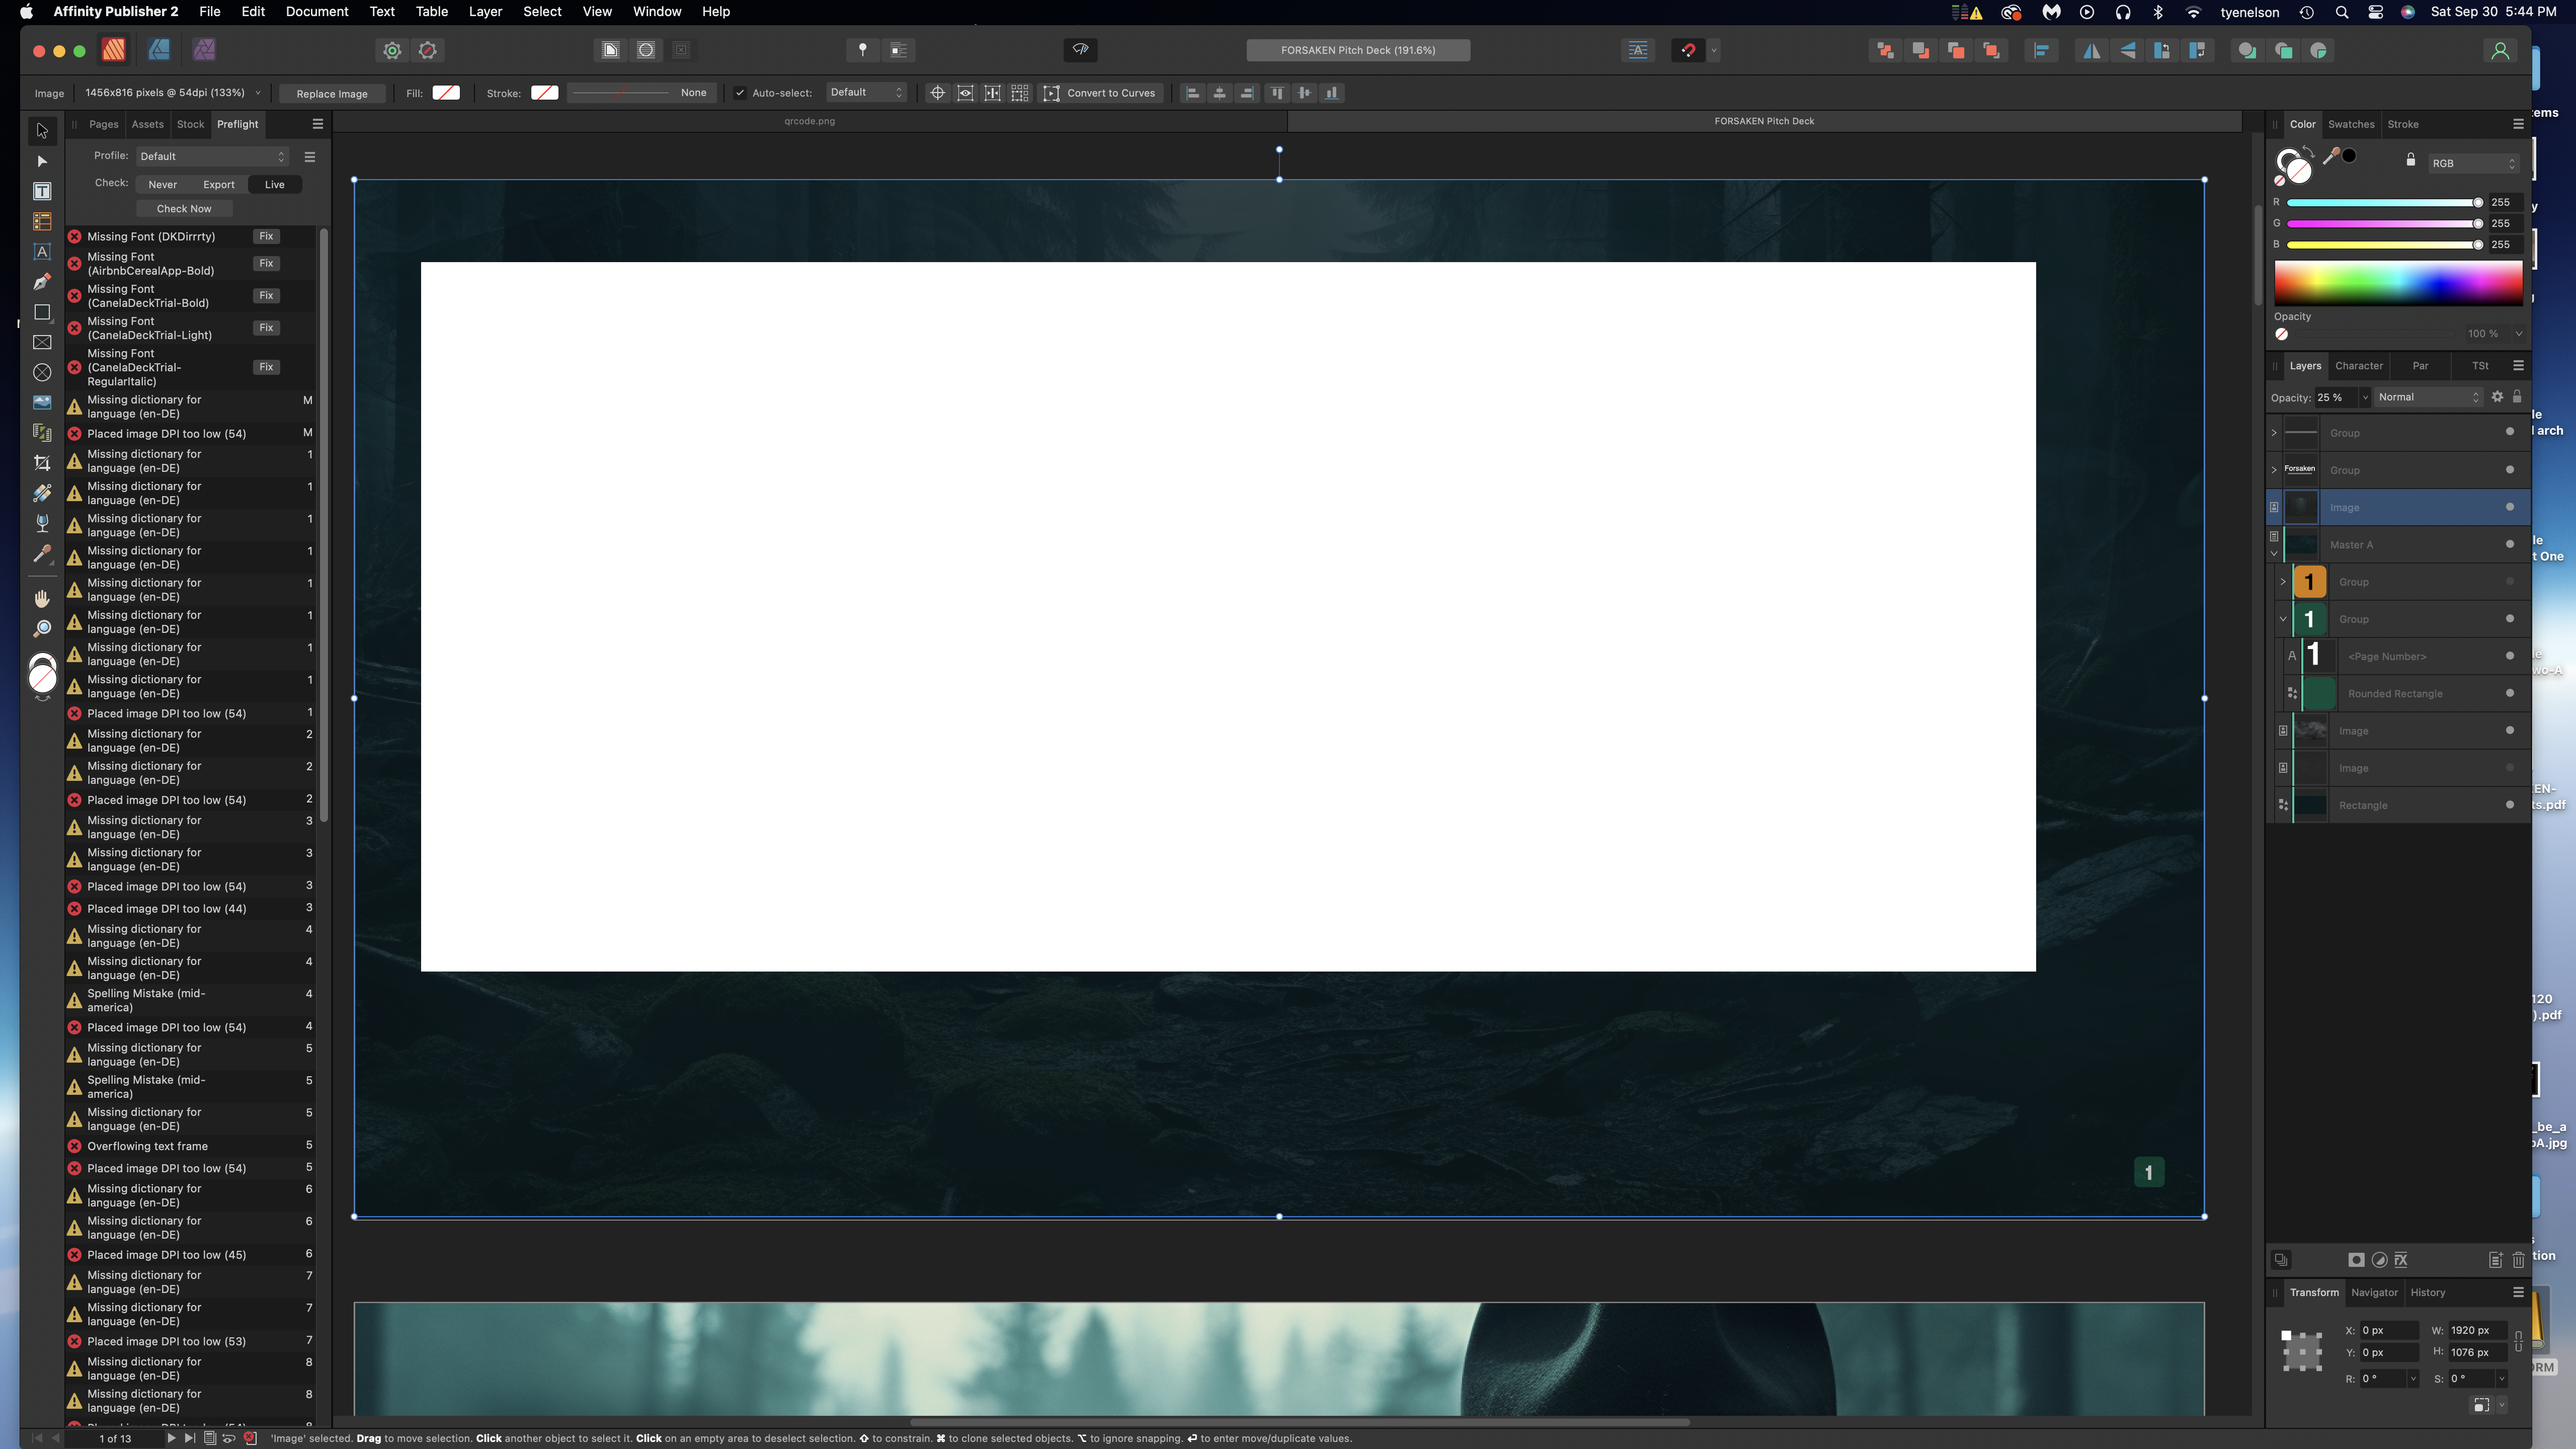Open the Normal blend mode dropdown
2576x1449 pixels.
coord(2429,397)
